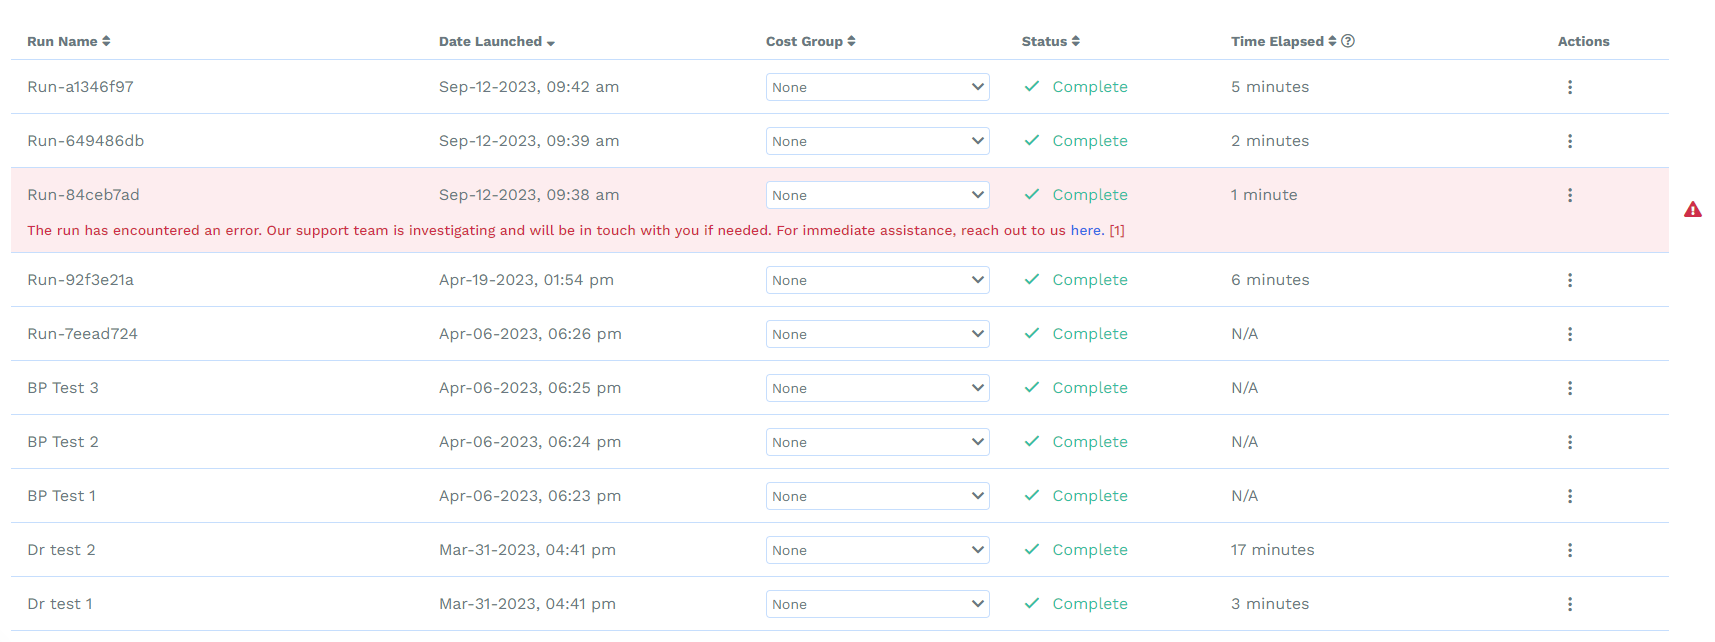This screenshot has height=642, width=1715.
Task: Sort by Time Elapsed column header
Action: [1284, 41]
